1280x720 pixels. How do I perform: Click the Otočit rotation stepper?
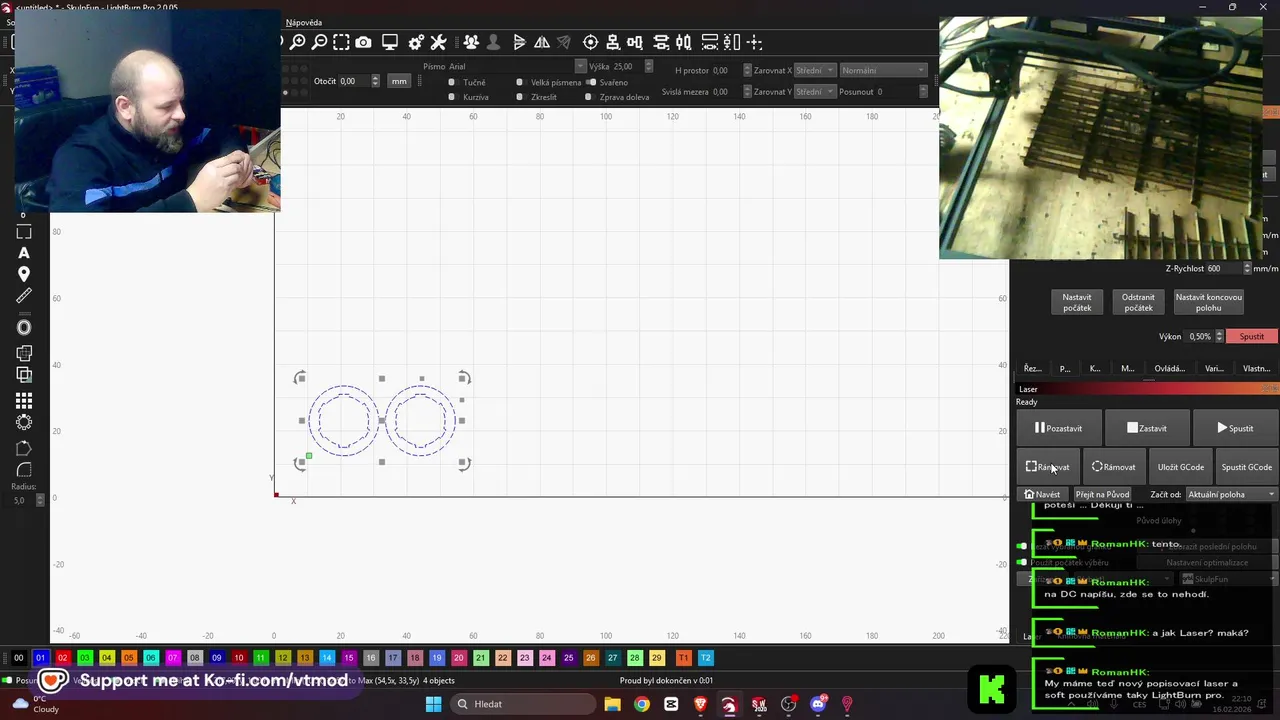[375, 81]
